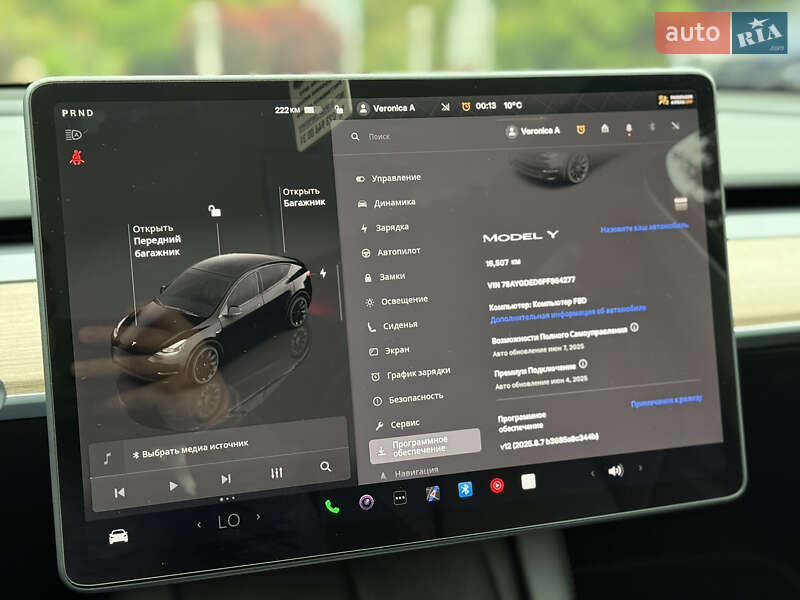
Task: Open the red media player app
Action: coord(497,485)
